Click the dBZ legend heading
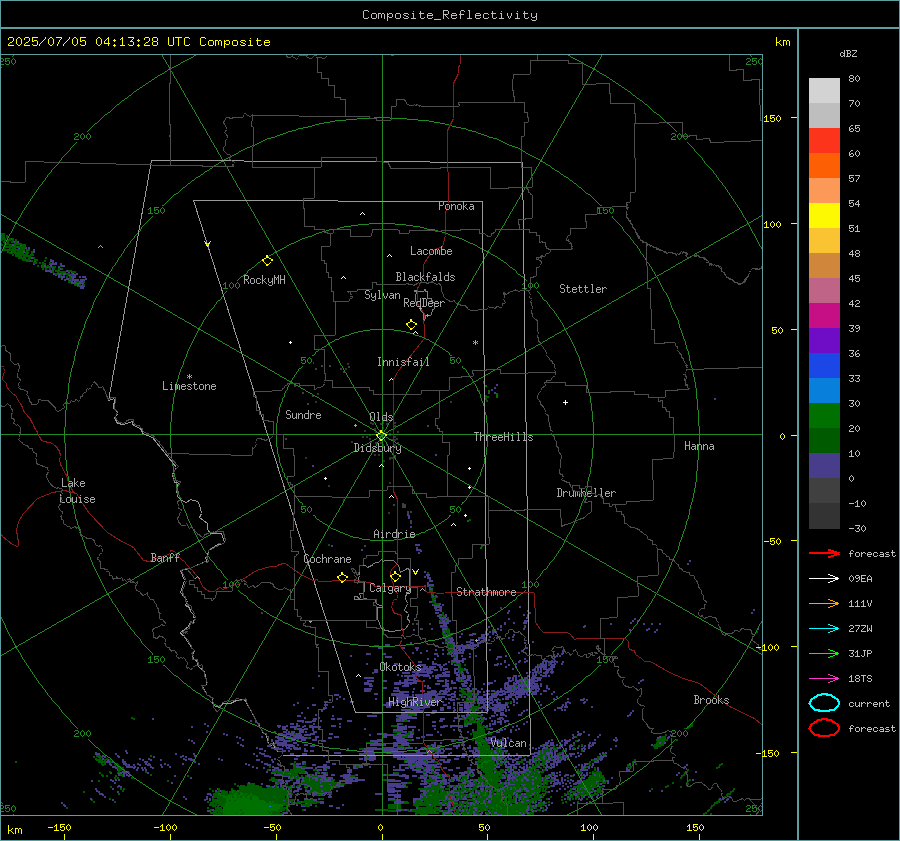900x841 pixels. click(848, 53)
